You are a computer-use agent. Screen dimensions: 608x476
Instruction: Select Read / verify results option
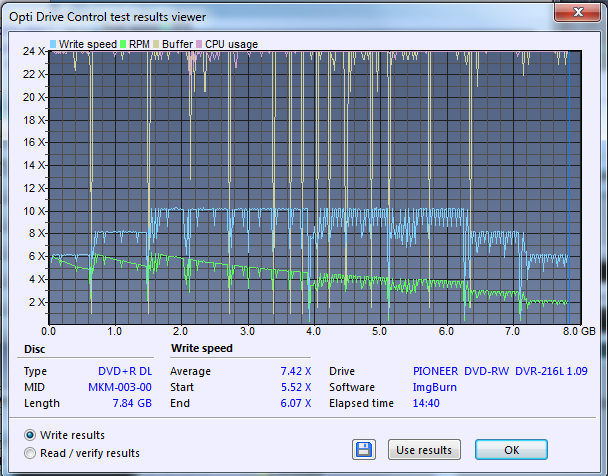click(30, 453)
